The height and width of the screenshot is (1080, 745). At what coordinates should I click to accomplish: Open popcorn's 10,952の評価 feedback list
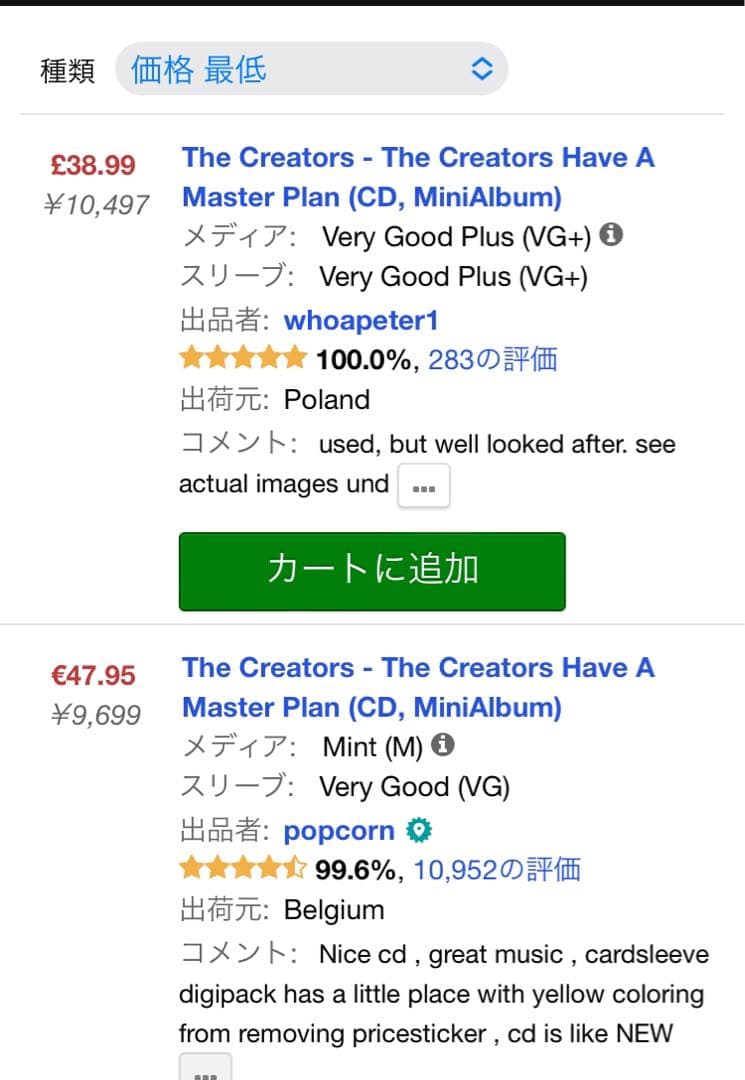pos(498,870)
